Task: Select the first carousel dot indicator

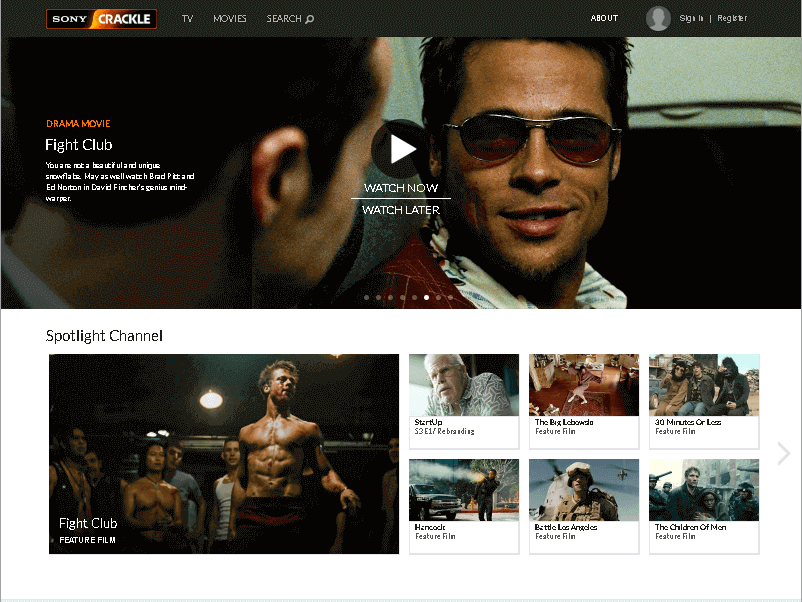Action: pyautogui.click(x=366, y=297)
